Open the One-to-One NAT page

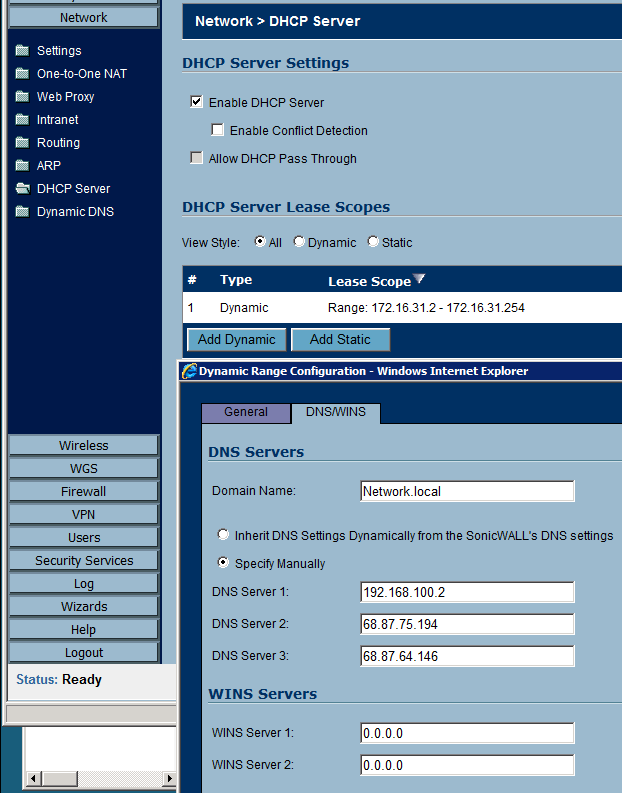(x=82, y=74)
